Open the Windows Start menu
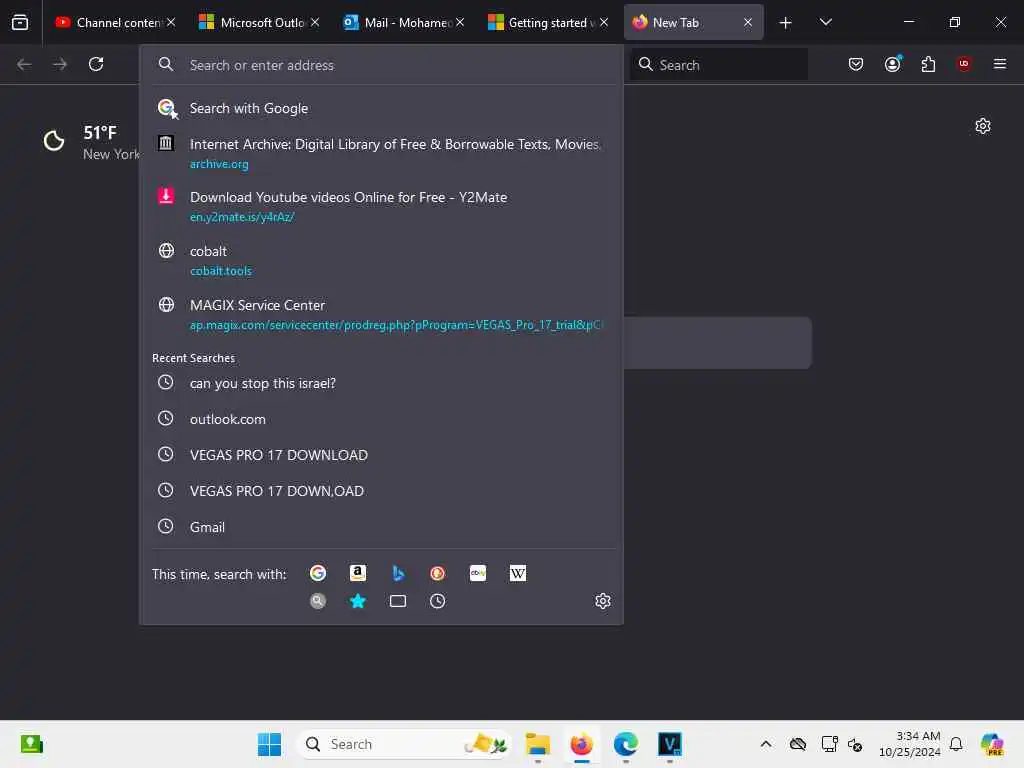1024x768 pixels. (269, 744)
